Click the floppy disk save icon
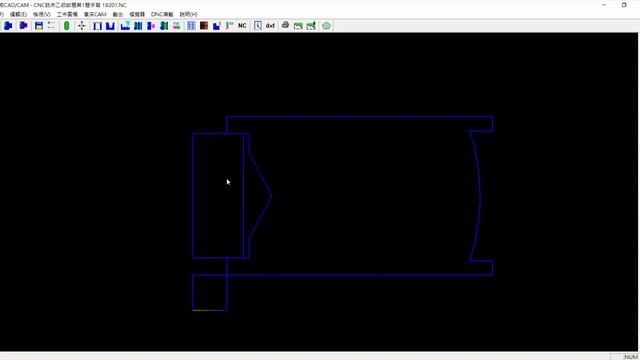 pos(39,26)
